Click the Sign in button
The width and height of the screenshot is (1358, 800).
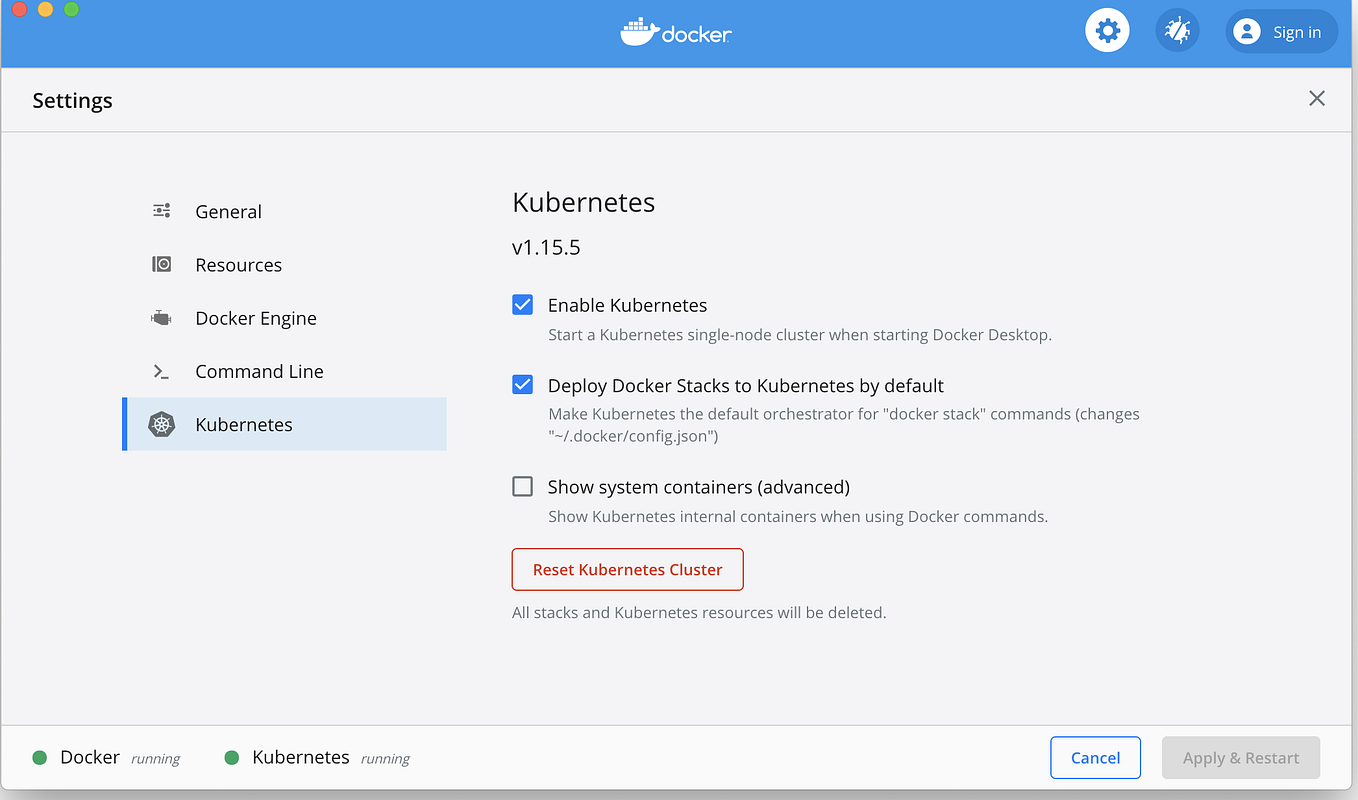pos(1281,32)
